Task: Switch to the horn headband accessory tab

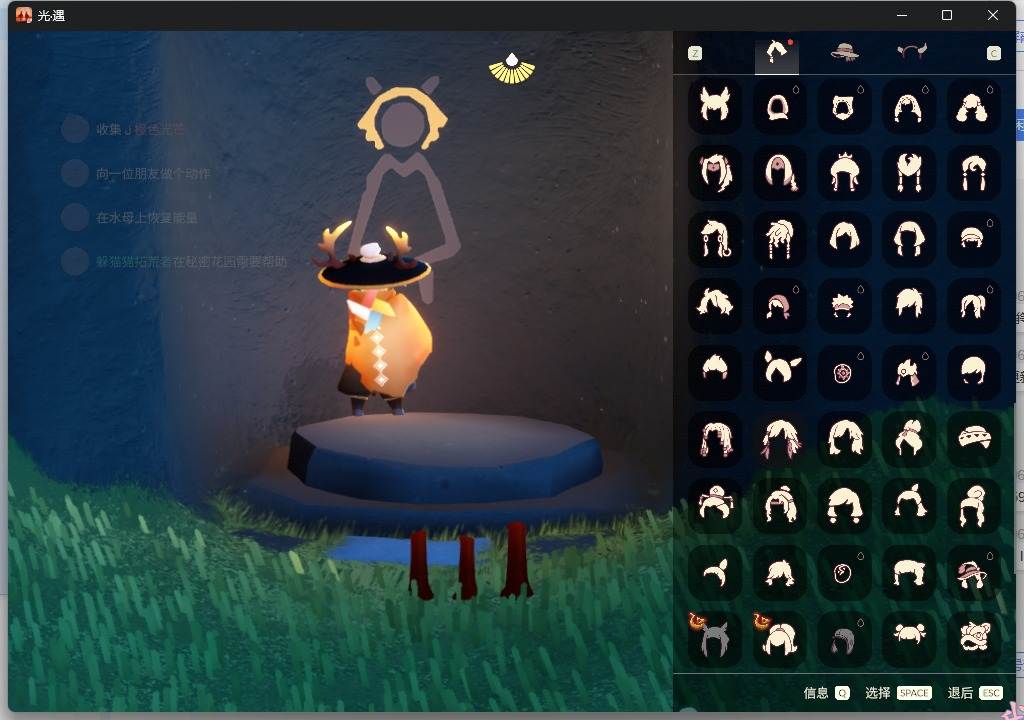Action: tap(911, 51)
